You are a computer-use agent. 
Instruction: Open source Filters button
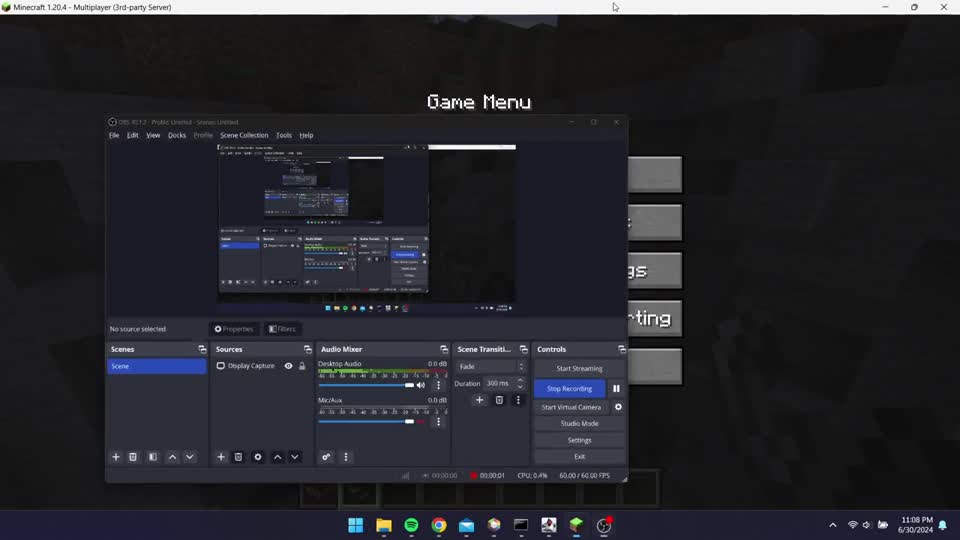click(x=282, y=329)
